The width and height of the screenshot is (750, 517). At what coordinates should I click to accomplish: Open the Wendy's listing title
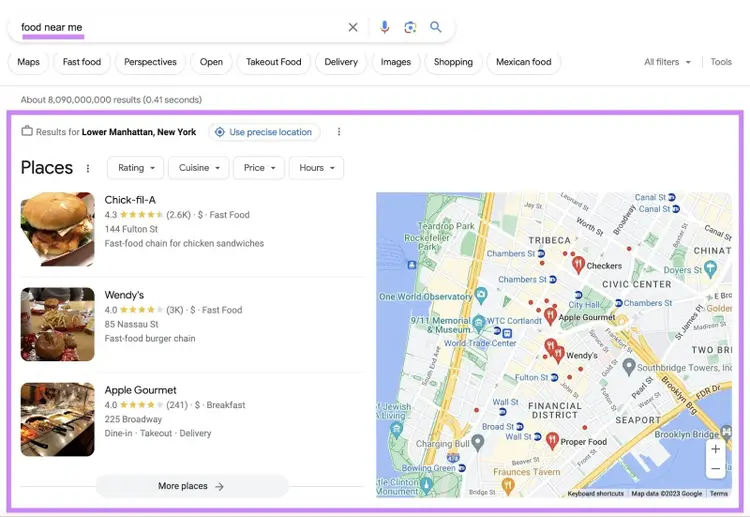[124, 295]
